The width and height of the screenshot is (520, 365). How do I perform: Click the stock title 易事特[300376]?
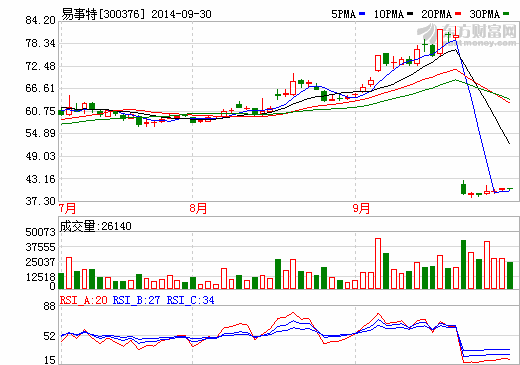[x=104, y=14]
